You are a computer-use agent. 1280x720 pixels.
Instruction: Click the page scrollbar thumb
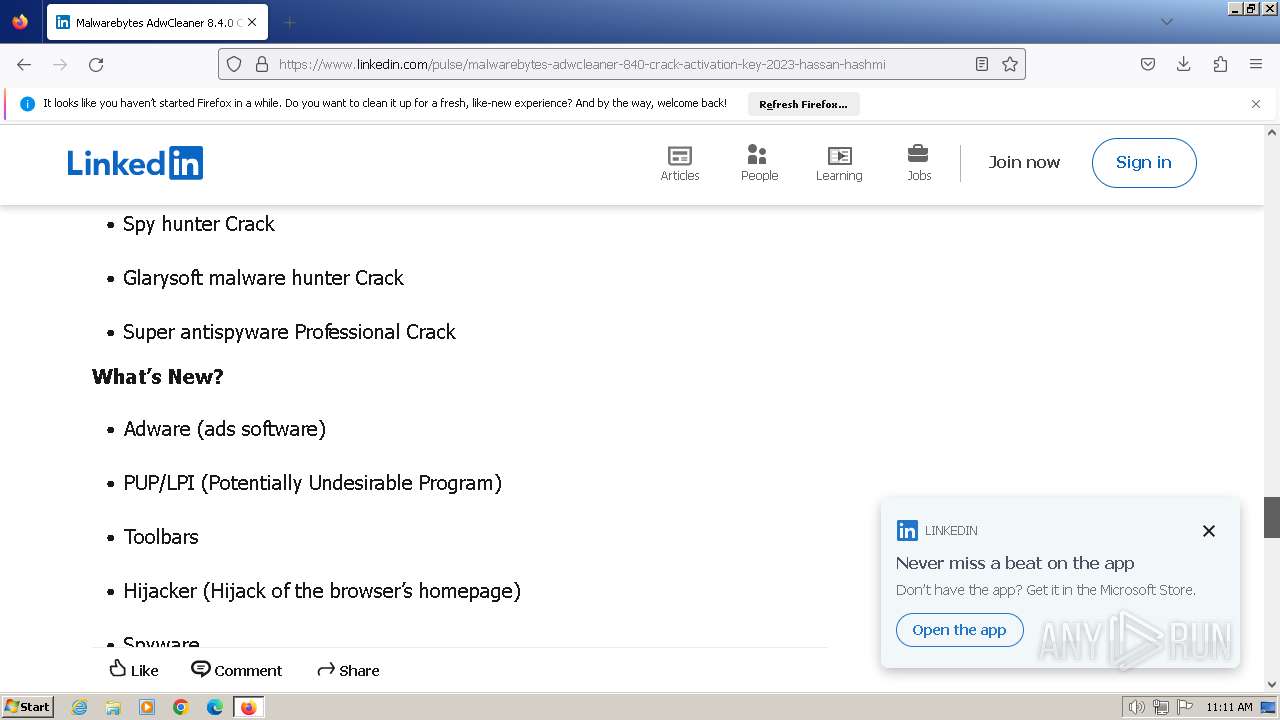coord(1272,517)
